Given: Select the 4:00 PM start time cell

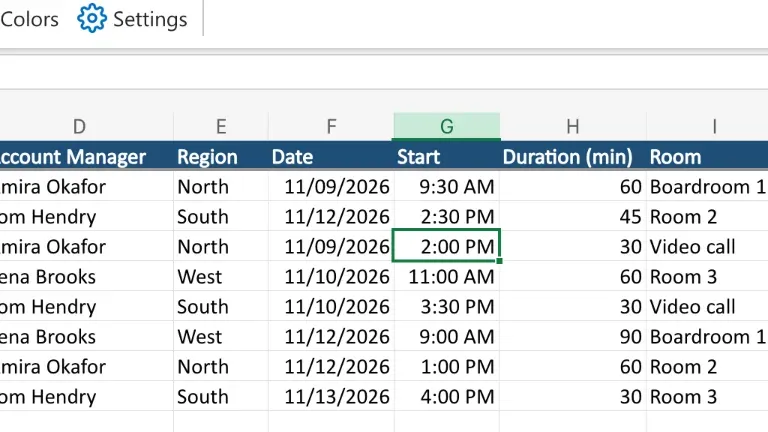Looking at the screenshot, I should 447,396.
